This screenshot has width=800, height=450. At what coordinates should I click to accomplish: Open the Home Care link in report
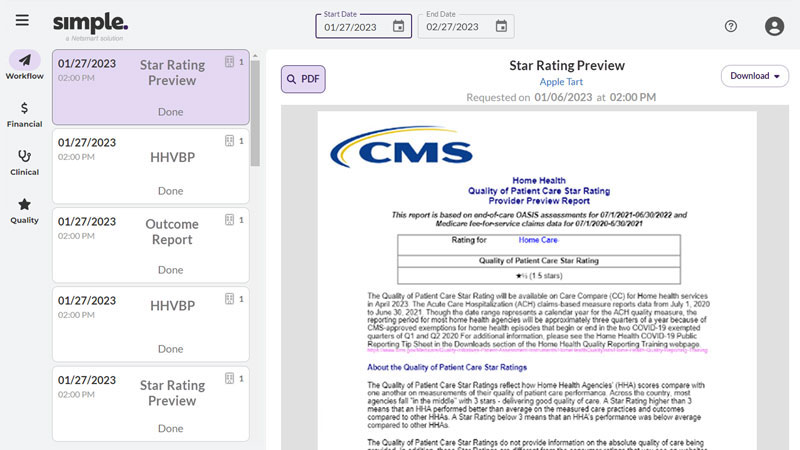(x=539, y=240)
